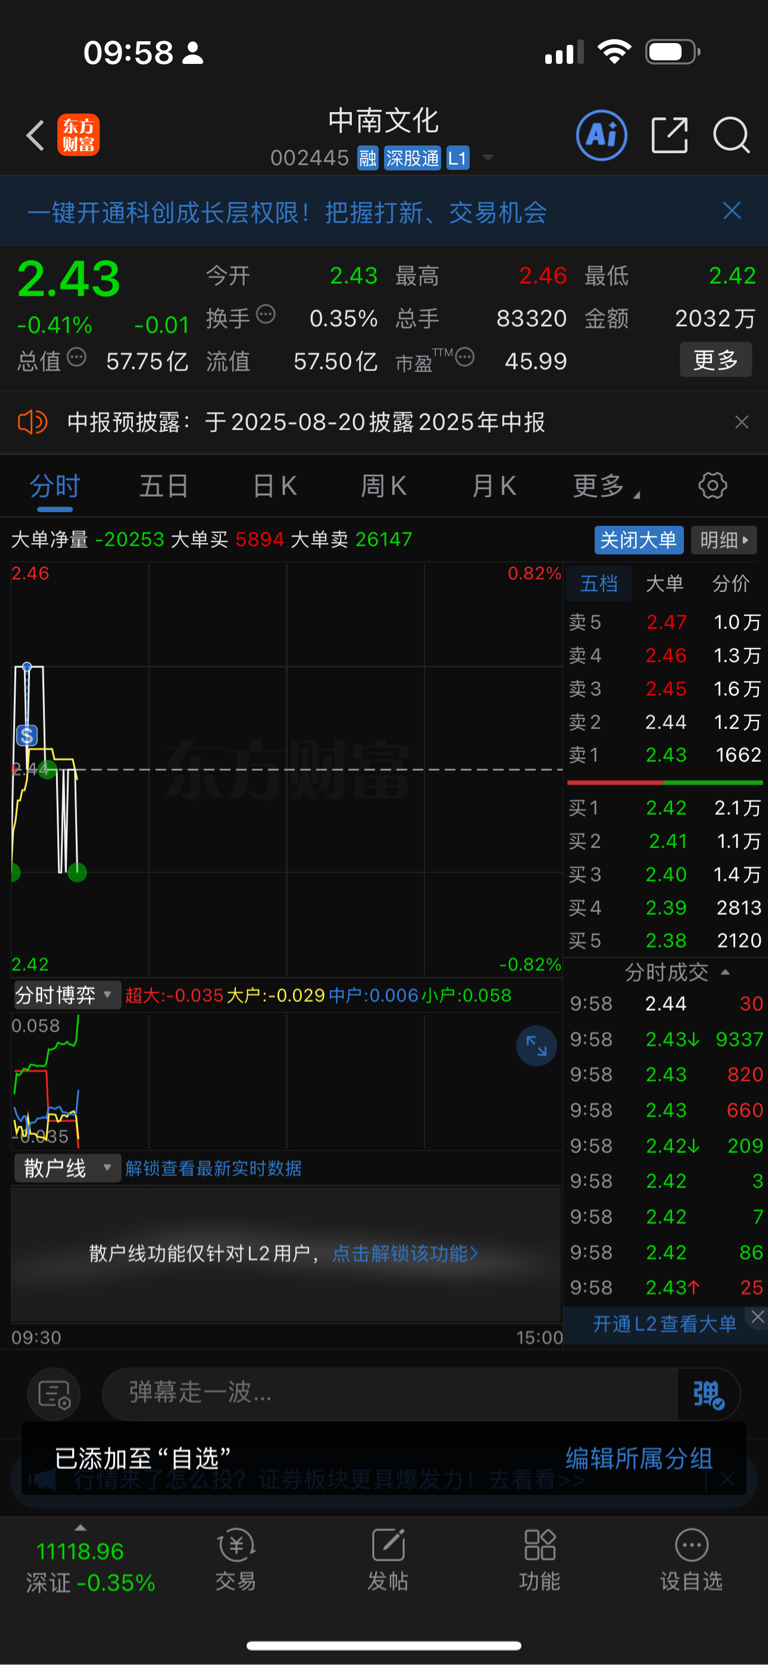Open chart settings hexagon gear icon

point(712,486)
